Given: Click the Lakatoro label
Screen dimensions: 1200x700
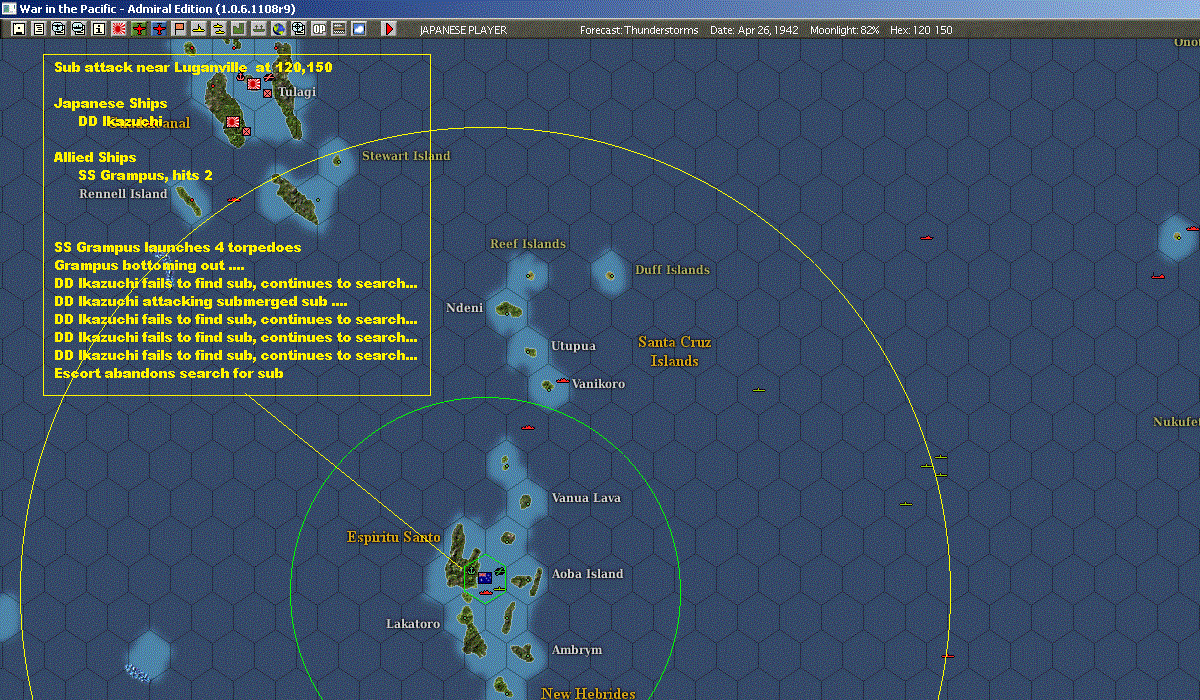Looking at the screenshot, I should 413,624.
